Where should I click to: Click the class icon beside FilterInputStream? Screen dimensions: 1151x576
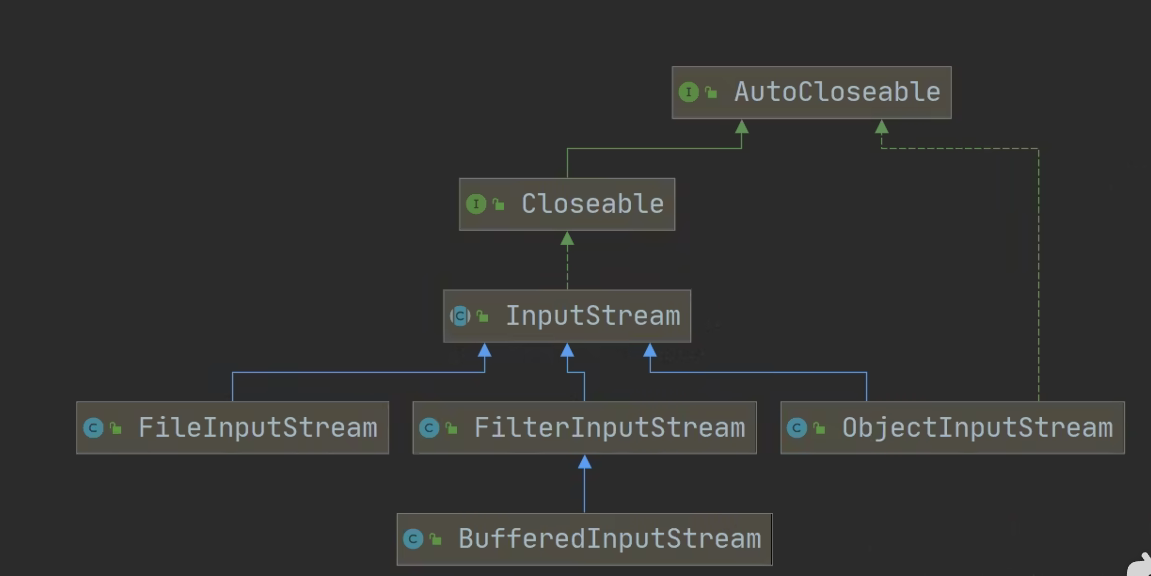coord(429,428)
